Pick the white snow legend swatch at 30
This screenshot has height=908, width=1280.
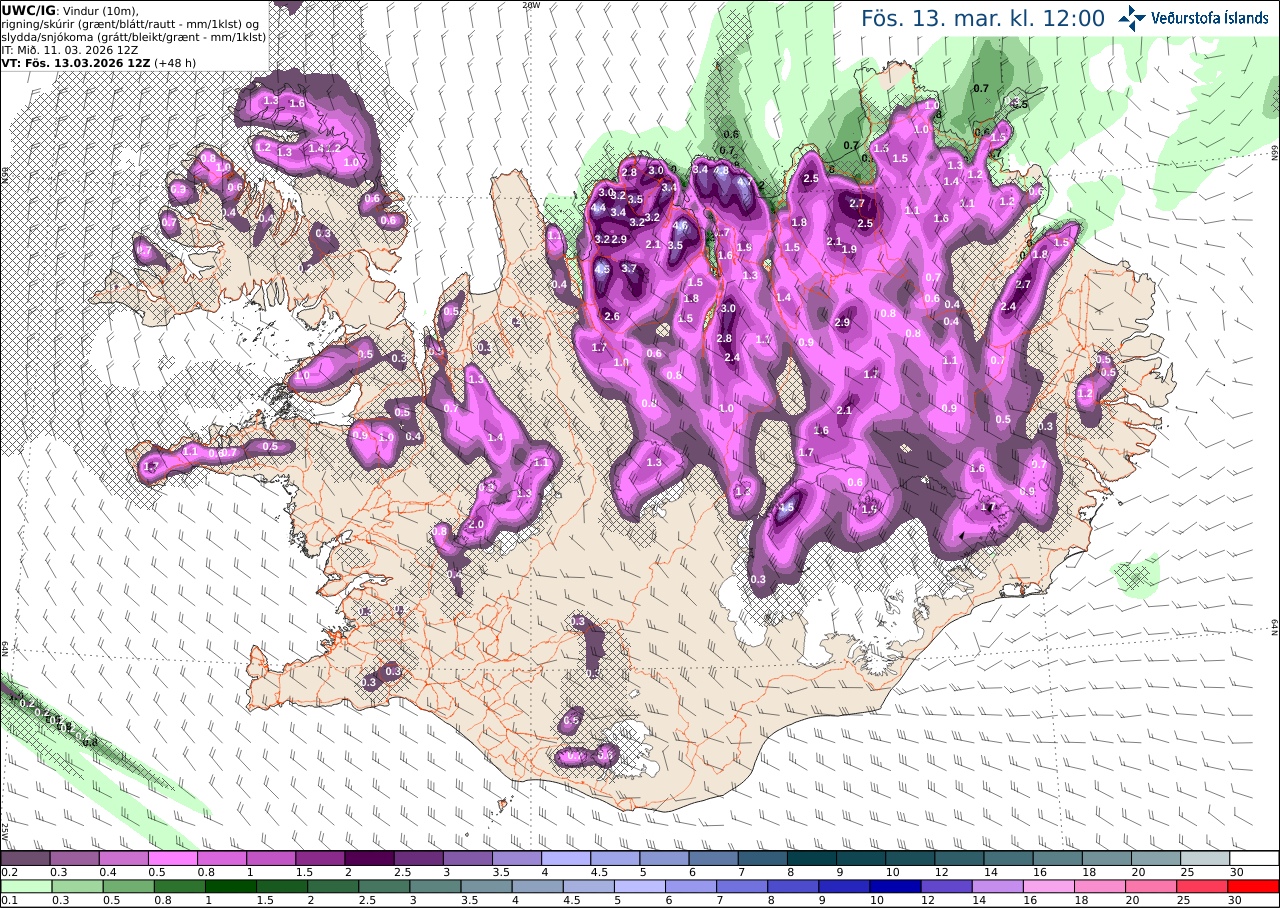pos(1254,858)
